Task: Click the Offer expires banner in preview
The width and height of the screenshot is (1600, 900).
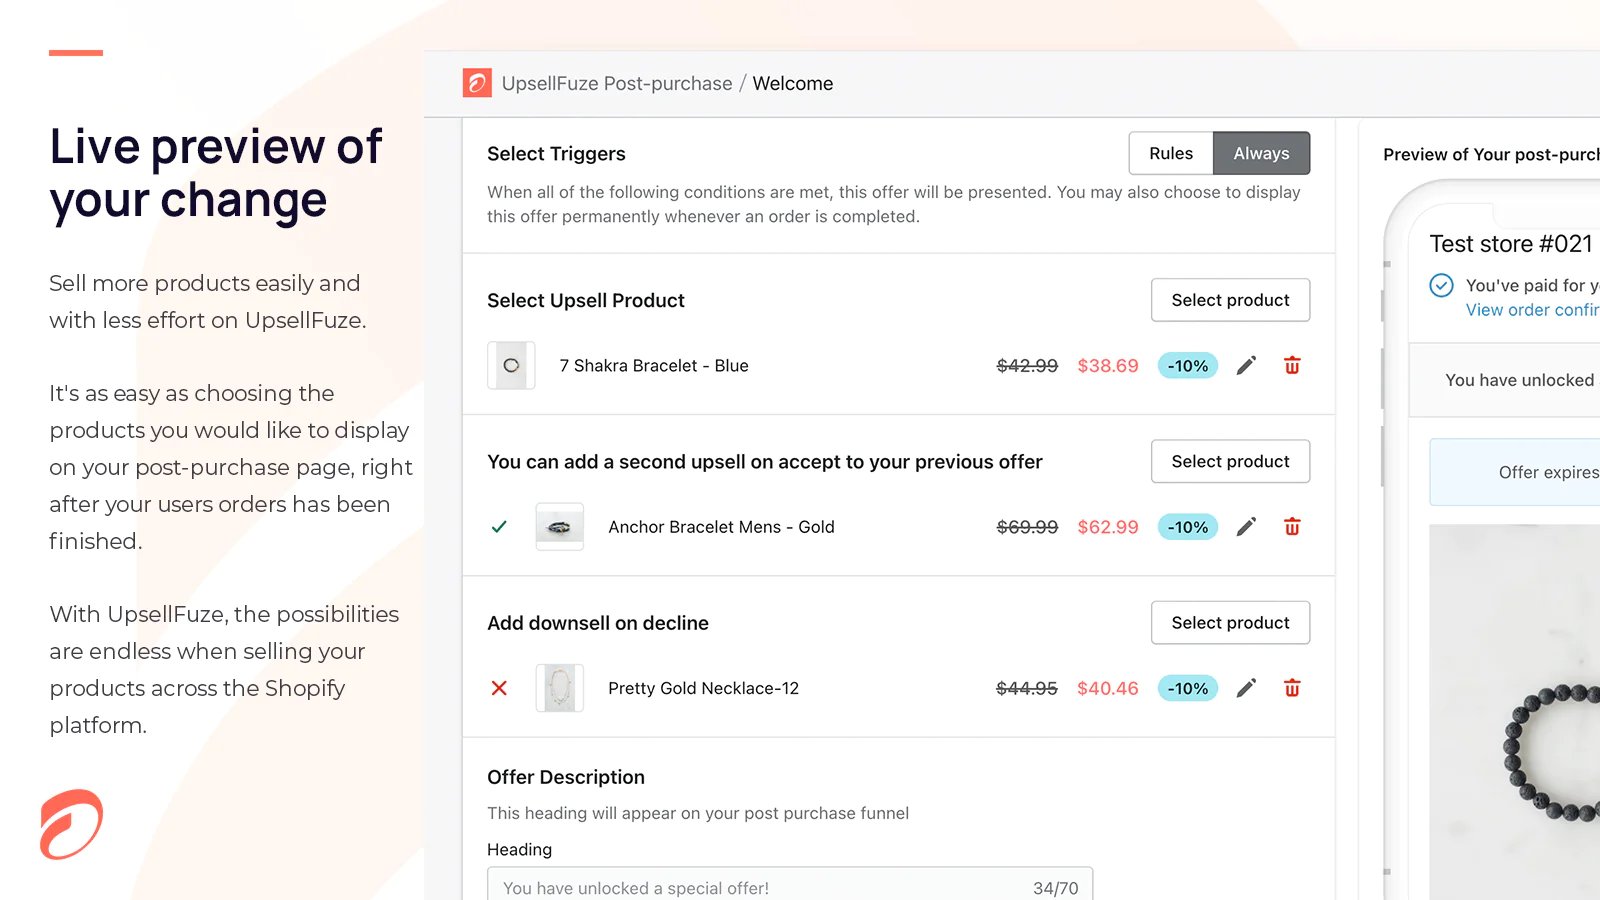Action: click(x=1515, y=472)
